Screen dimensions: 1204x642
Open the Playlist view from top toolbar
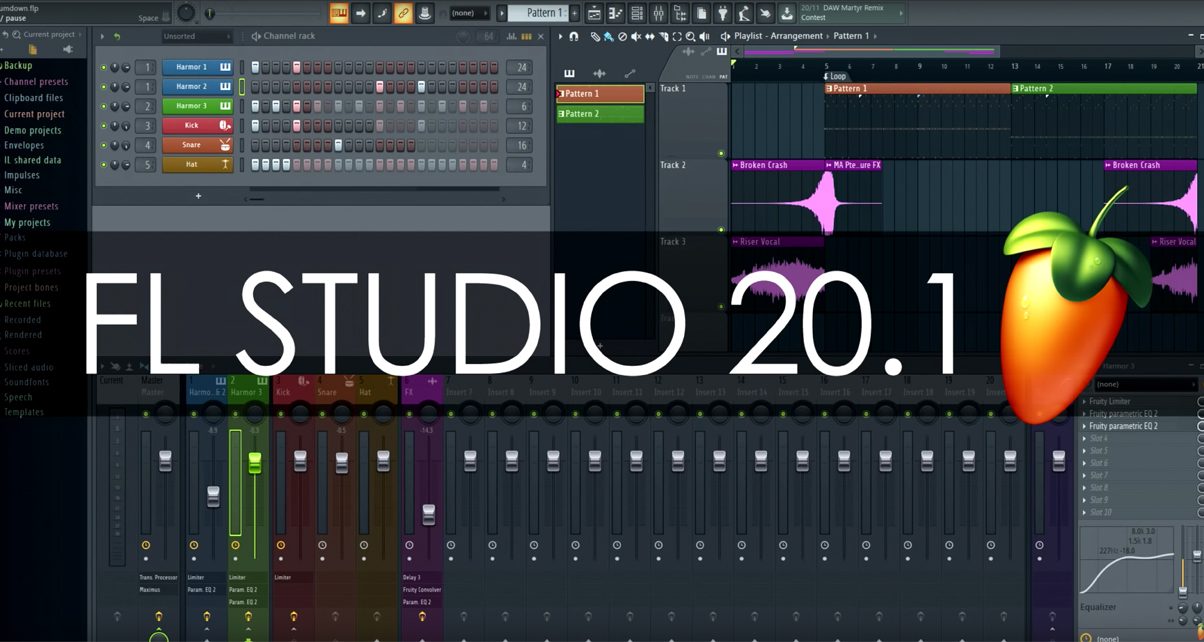tap(594, 13)
